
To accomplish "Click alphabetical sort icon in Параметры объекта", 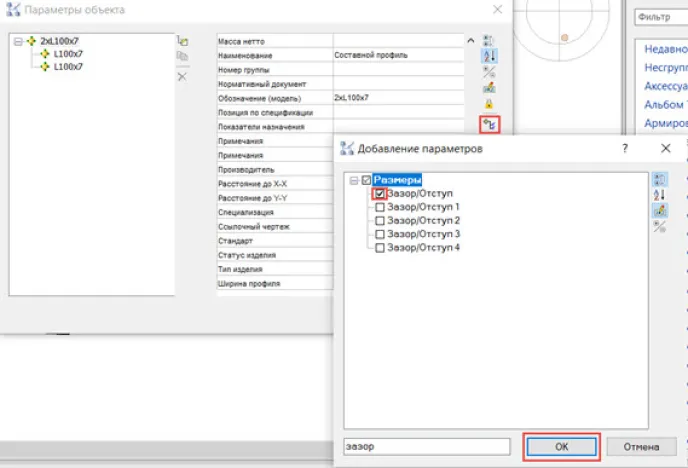I will click(x=489, y=56).
